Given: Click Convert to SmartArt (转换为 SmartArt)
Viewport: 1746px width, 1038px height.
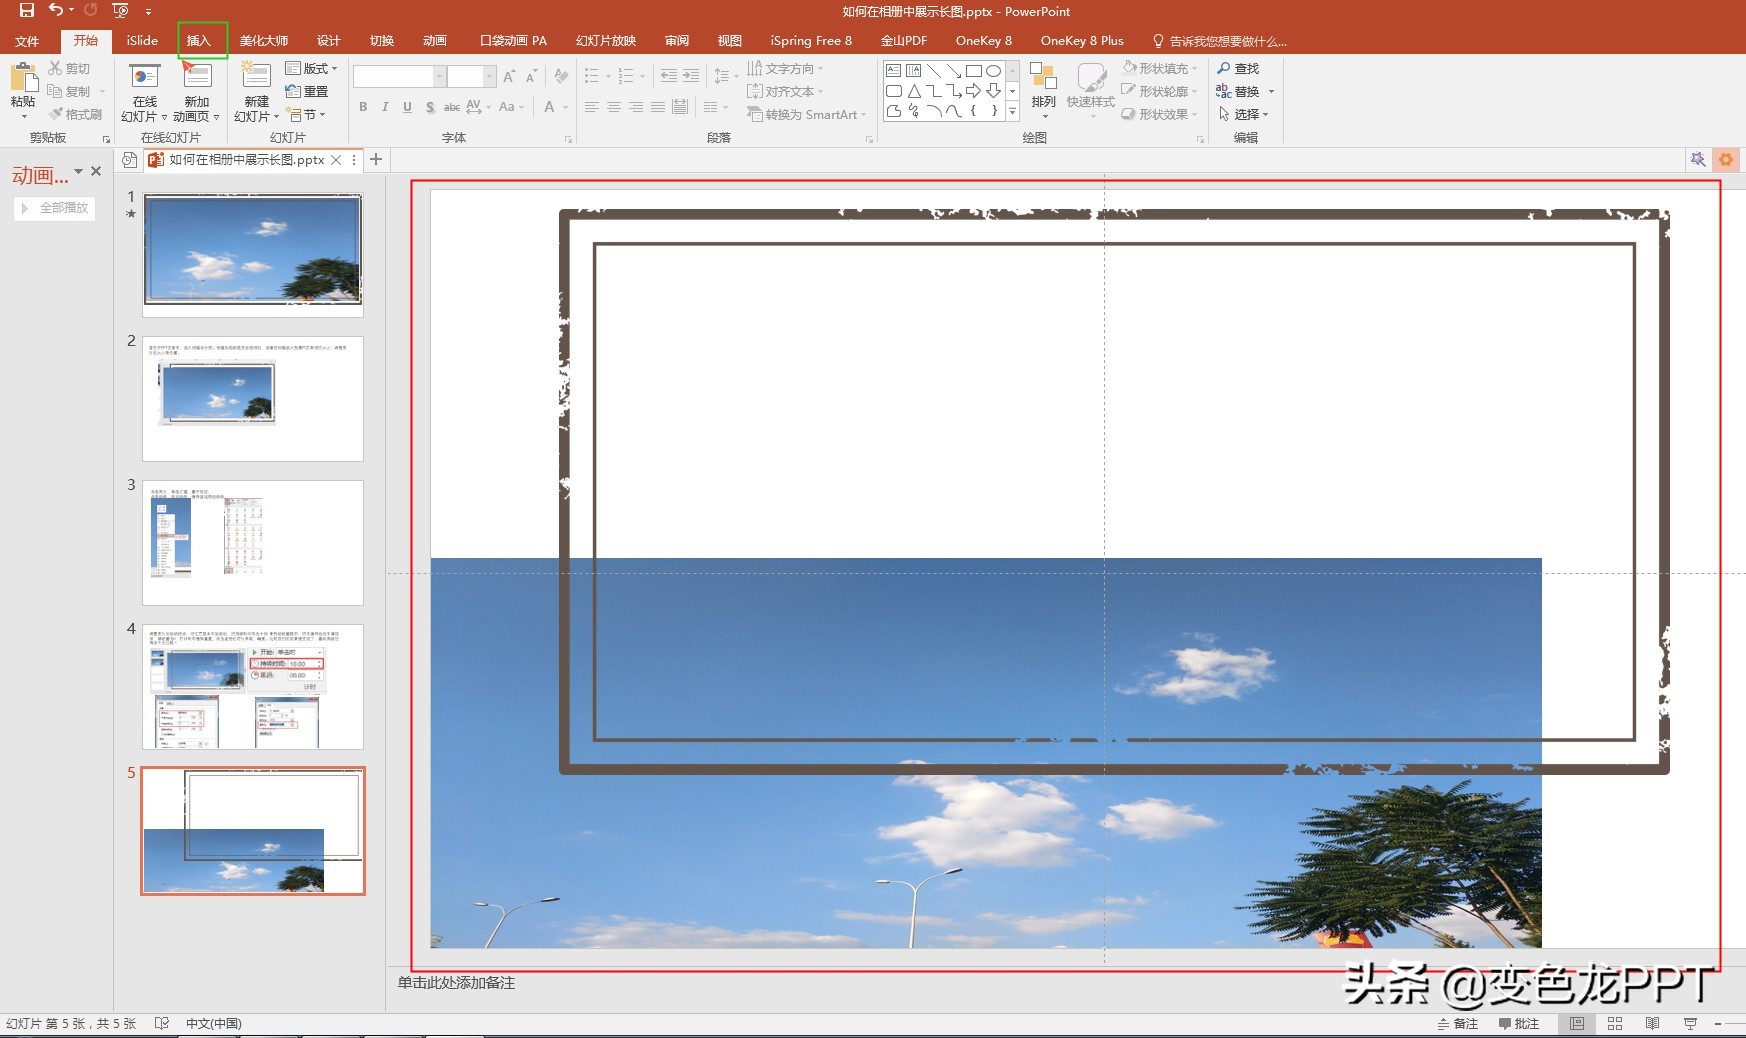Looking at the screenshot, I should click(806, 114).
